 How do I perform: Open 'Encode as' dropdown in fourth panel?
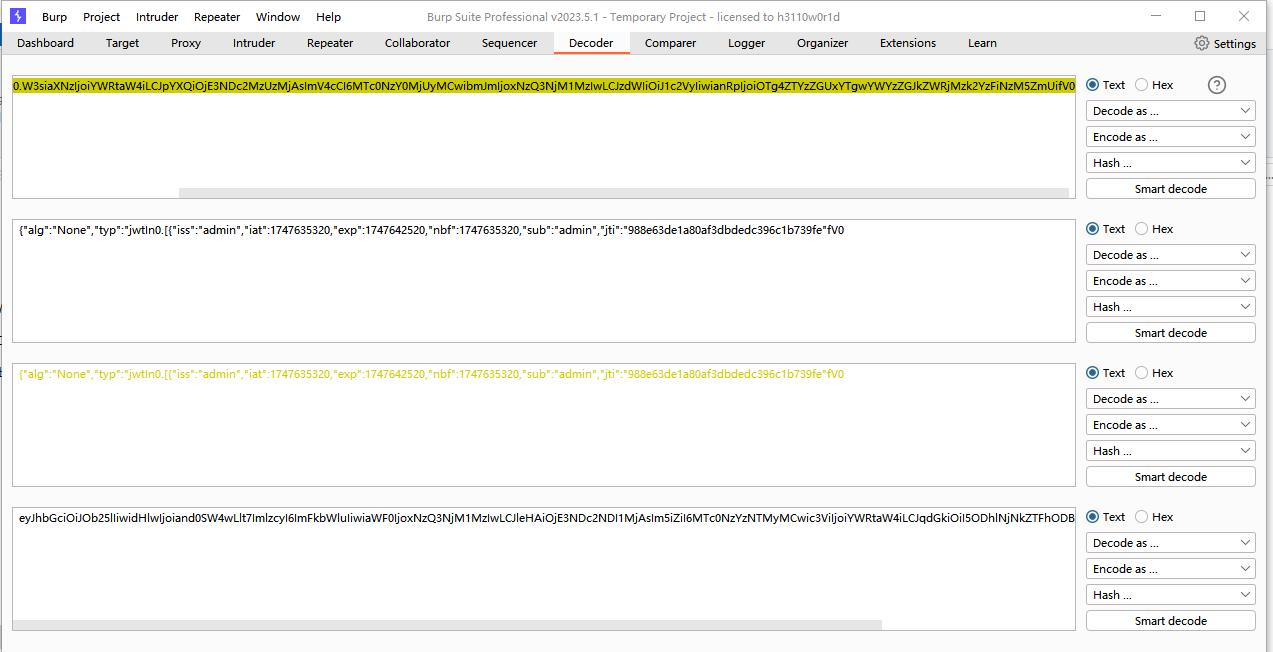(1170, 569)
